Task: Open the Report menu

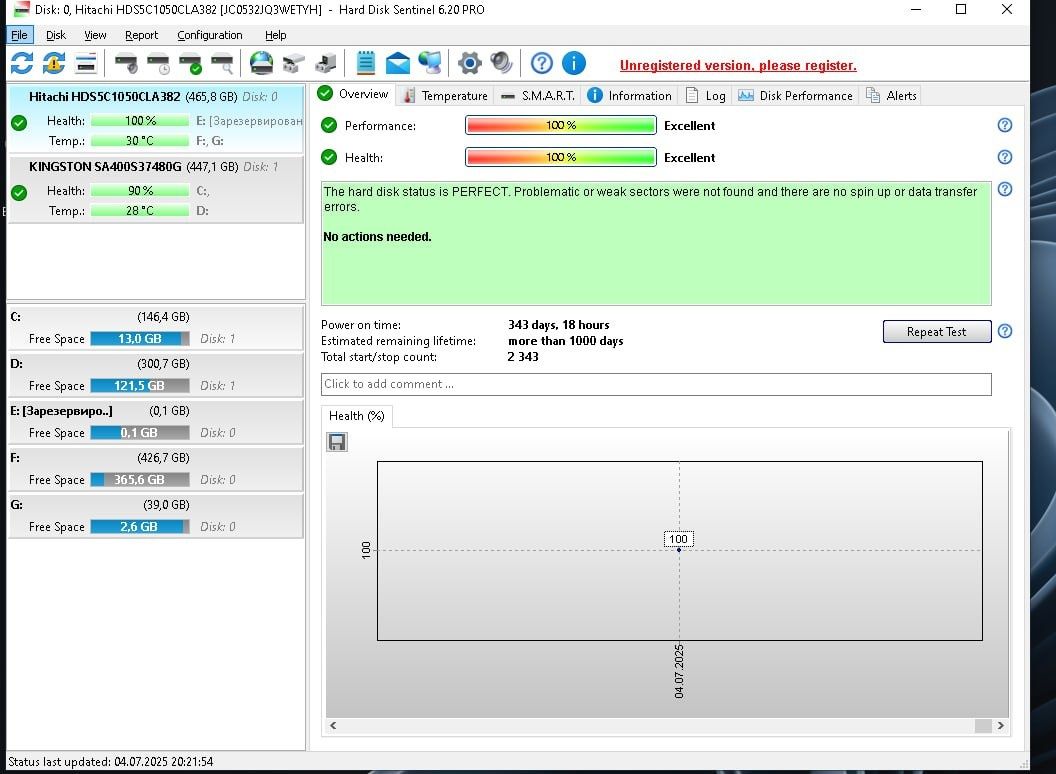Action: click(x=141, y=35)
